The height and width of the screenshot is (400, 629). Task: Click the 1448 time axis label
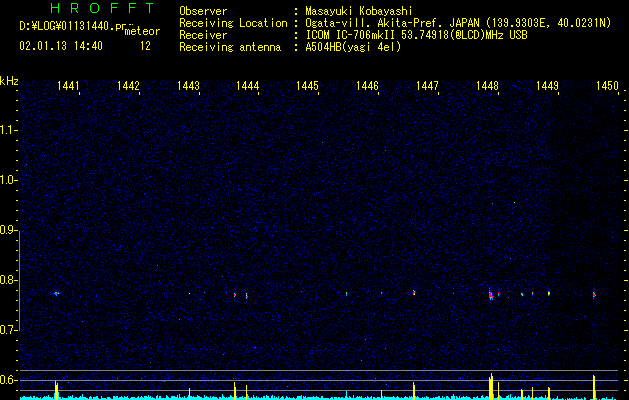487,86
